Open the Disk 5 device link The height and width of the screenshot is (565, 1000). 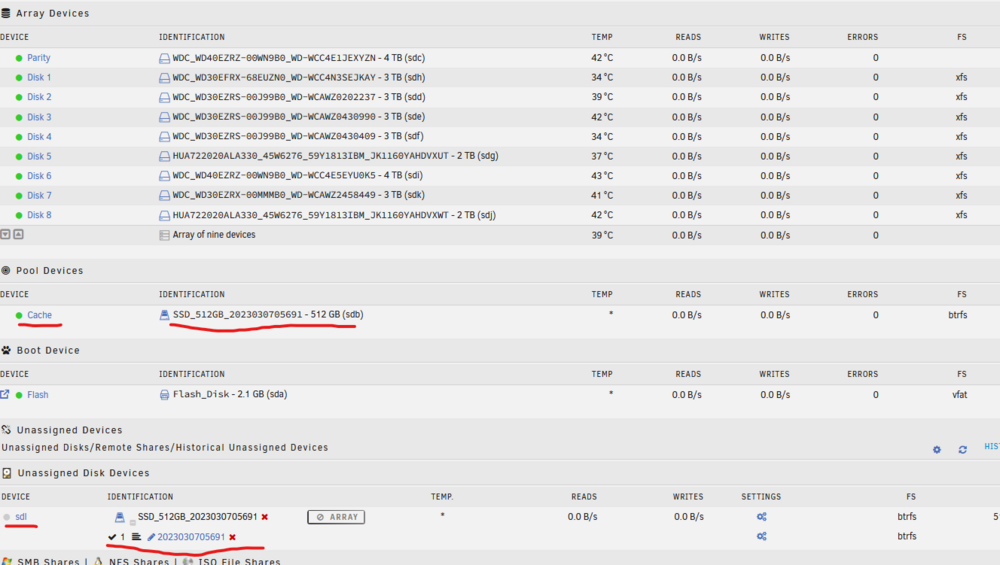[40, 156]
